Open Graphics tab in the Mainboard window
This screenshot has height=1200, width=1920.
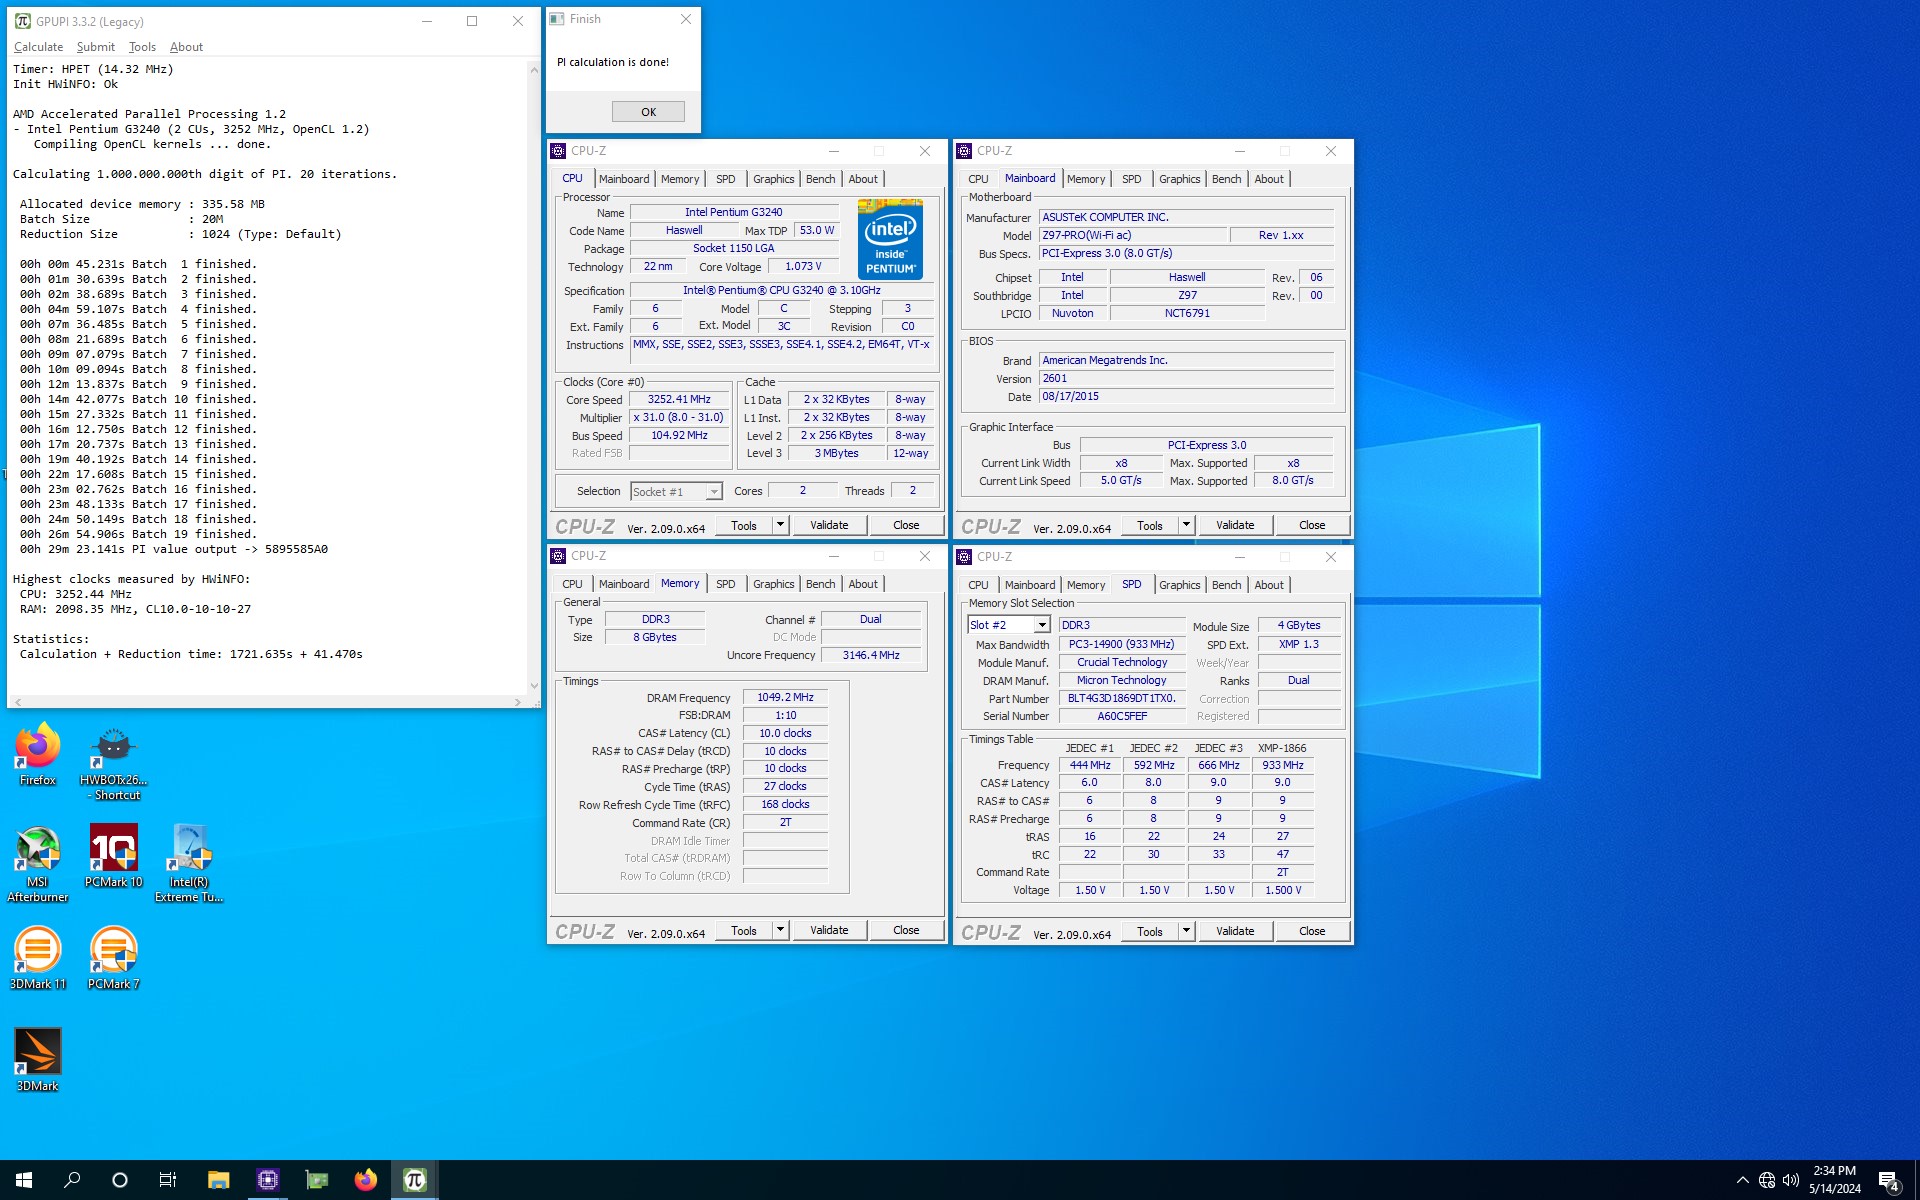(x=1179, y=179)
